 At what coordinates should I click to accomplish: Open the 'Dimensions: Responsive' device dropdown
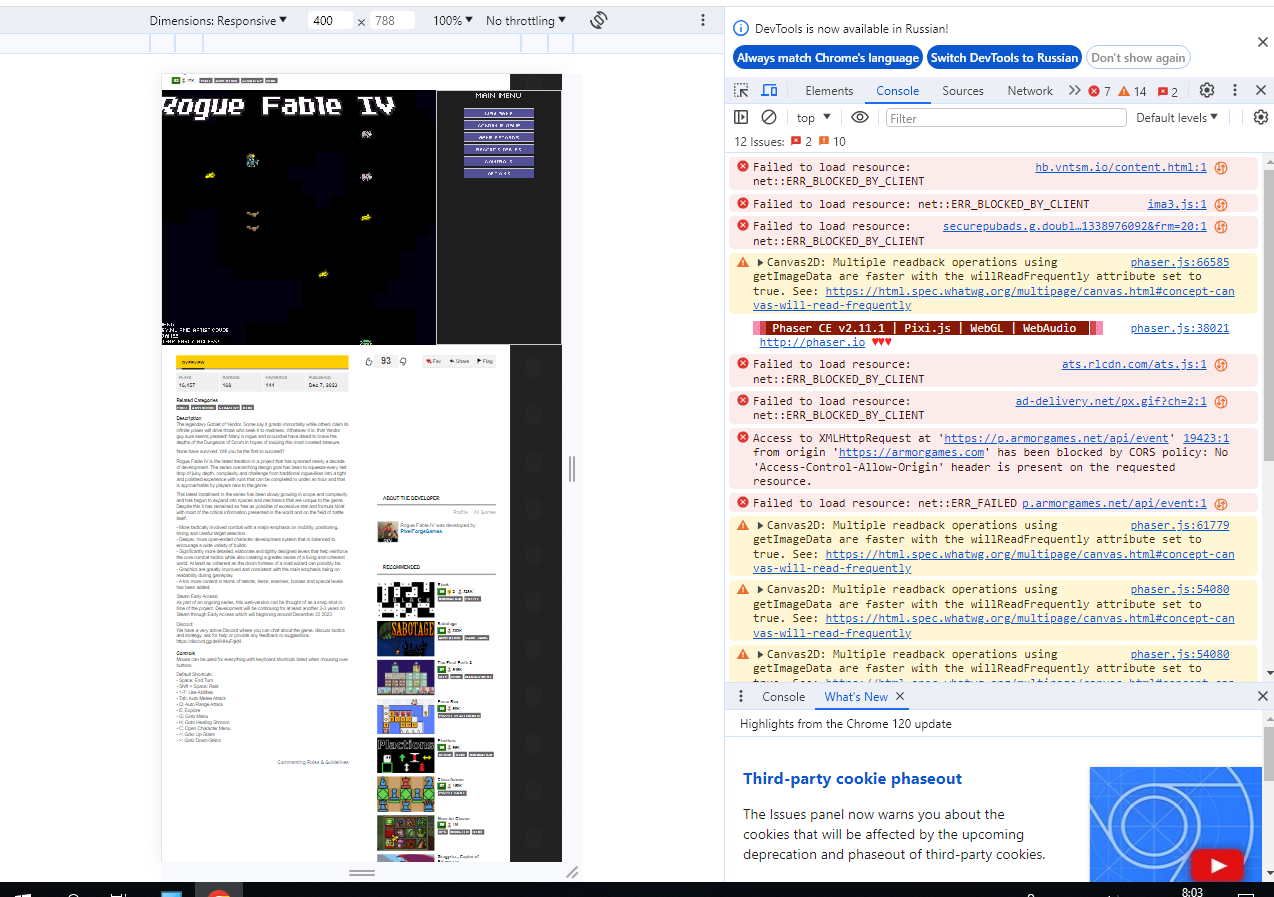pyautogui.click(x=218, y=20)
